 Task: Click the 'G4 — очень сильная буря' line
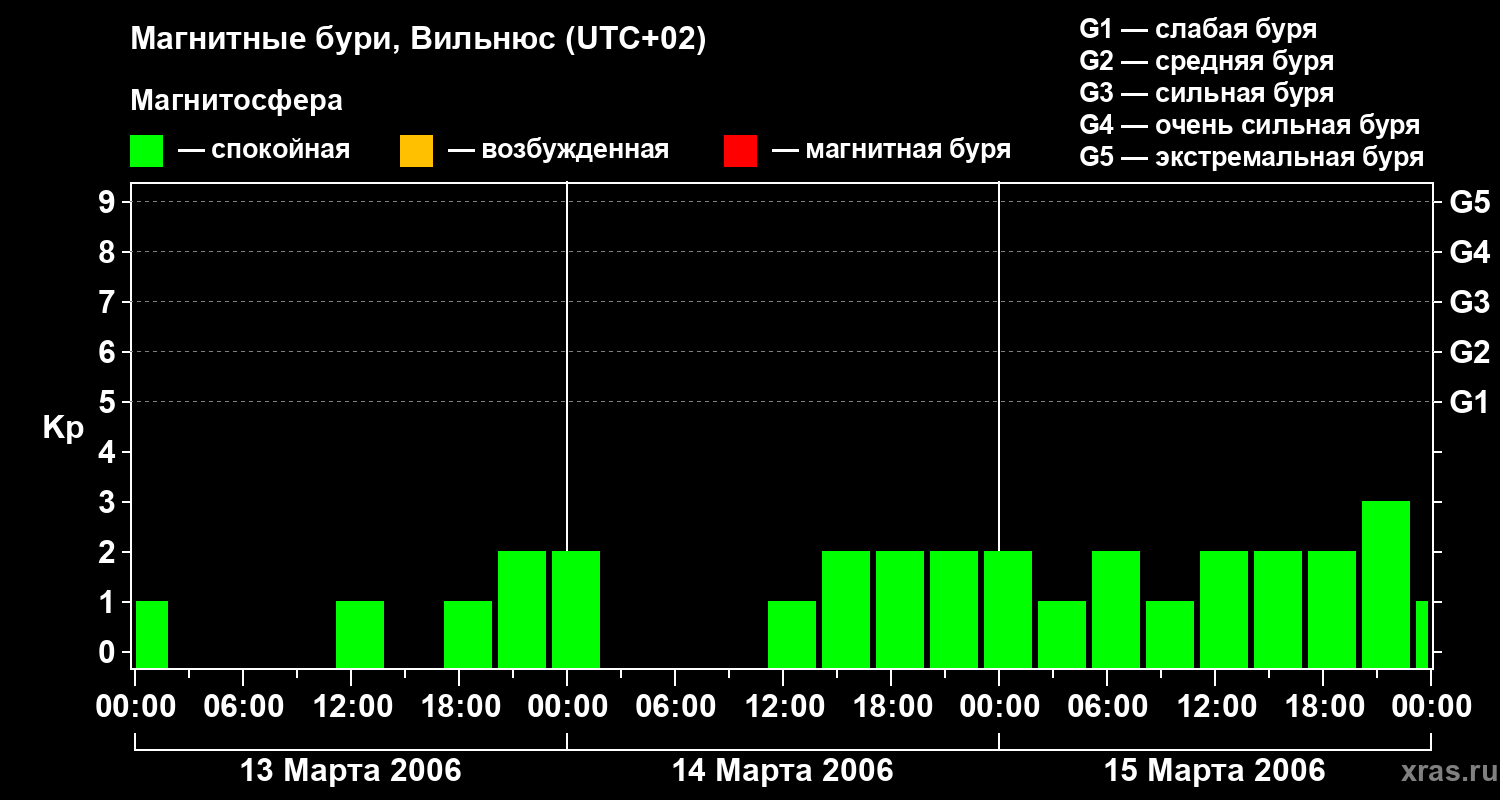[1250, 125]
